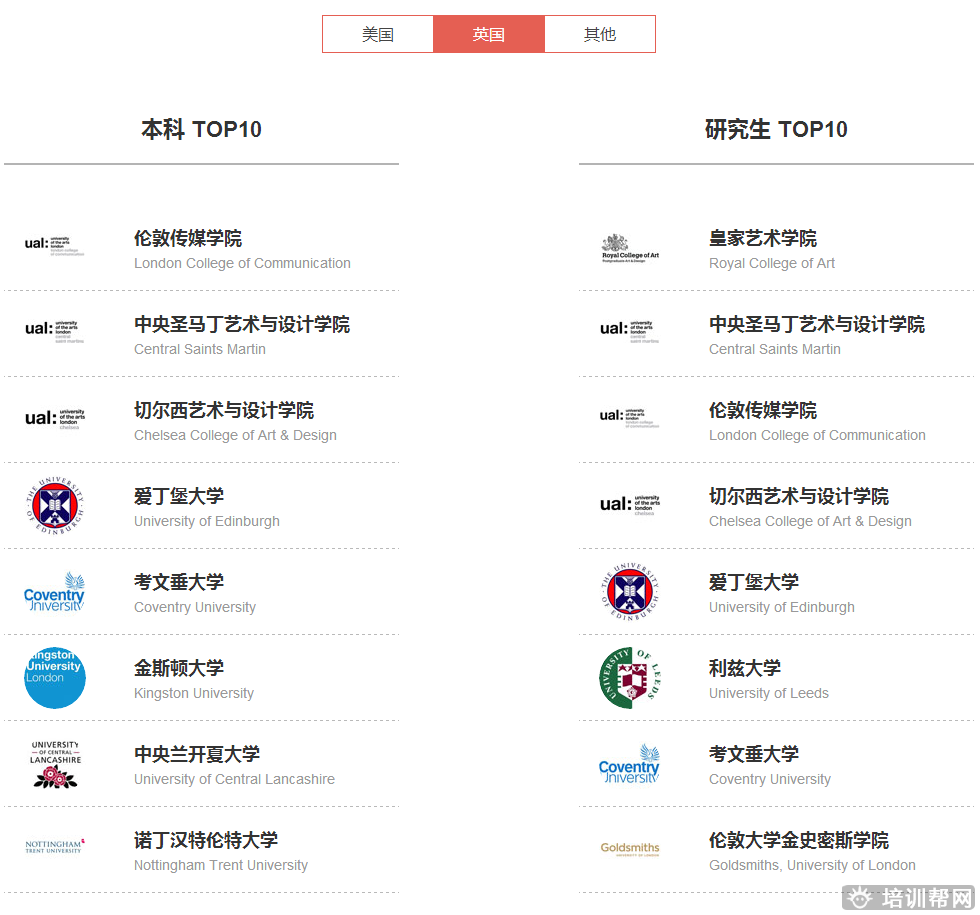Open 爱丁堡大学 in the 研究生 TOP10 list
980x915 pixels.
click(x=754, y=582)
